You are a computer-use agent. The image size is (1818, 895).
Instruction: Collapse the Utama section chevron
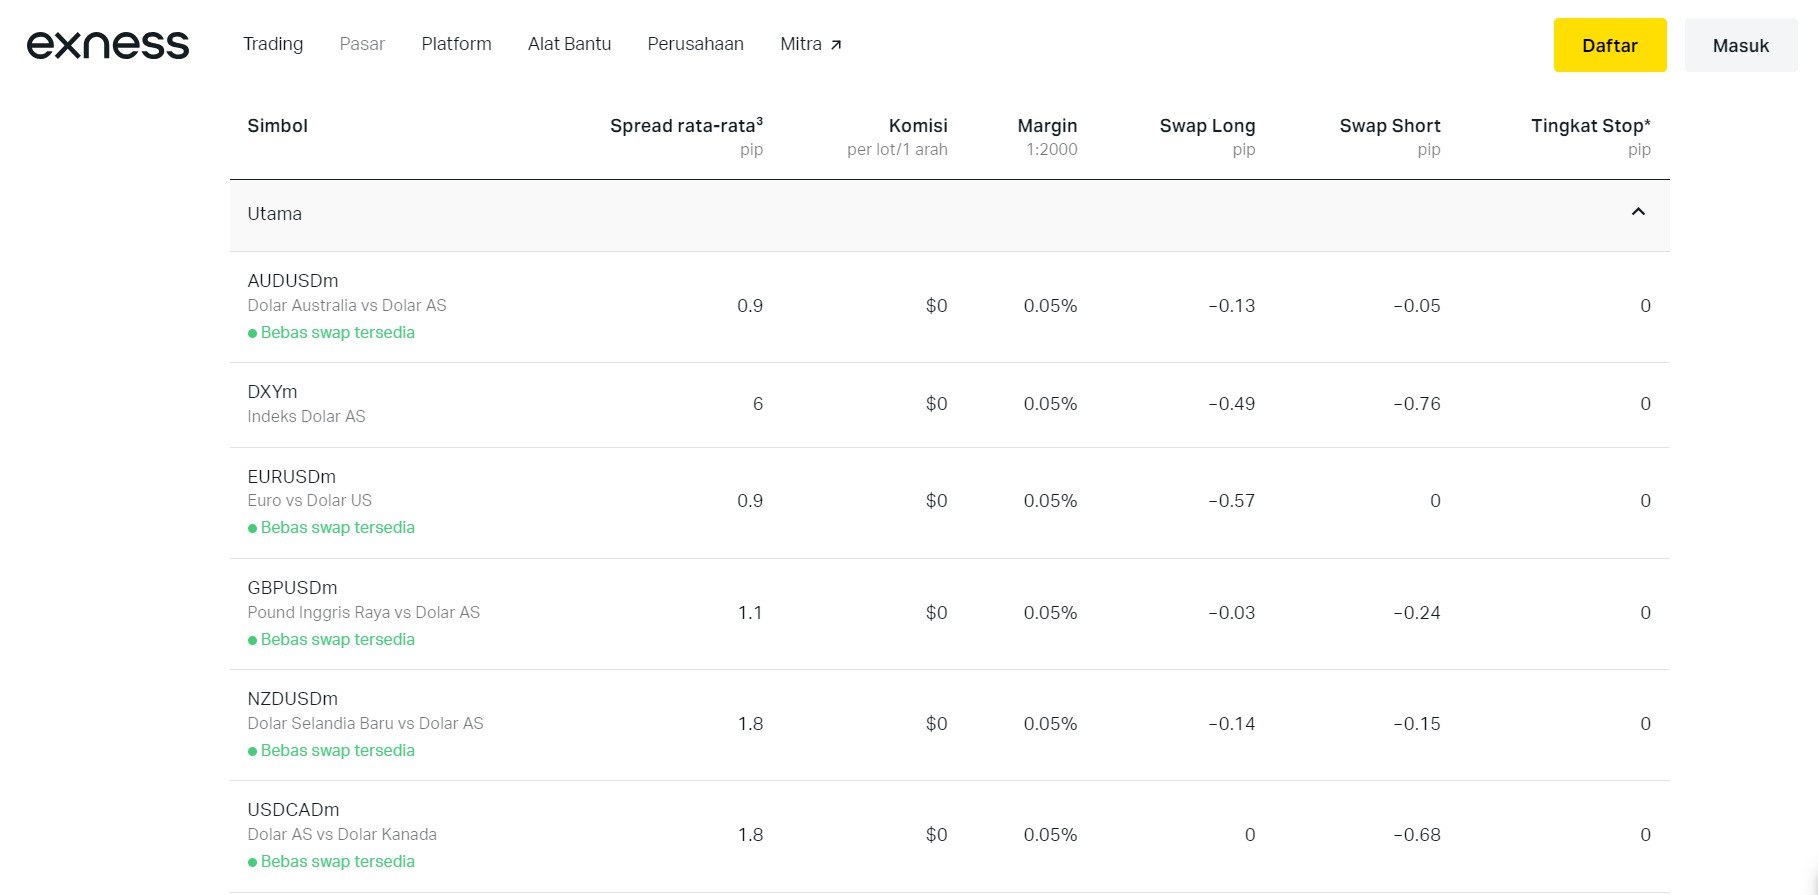click(x=1638, y=212)
